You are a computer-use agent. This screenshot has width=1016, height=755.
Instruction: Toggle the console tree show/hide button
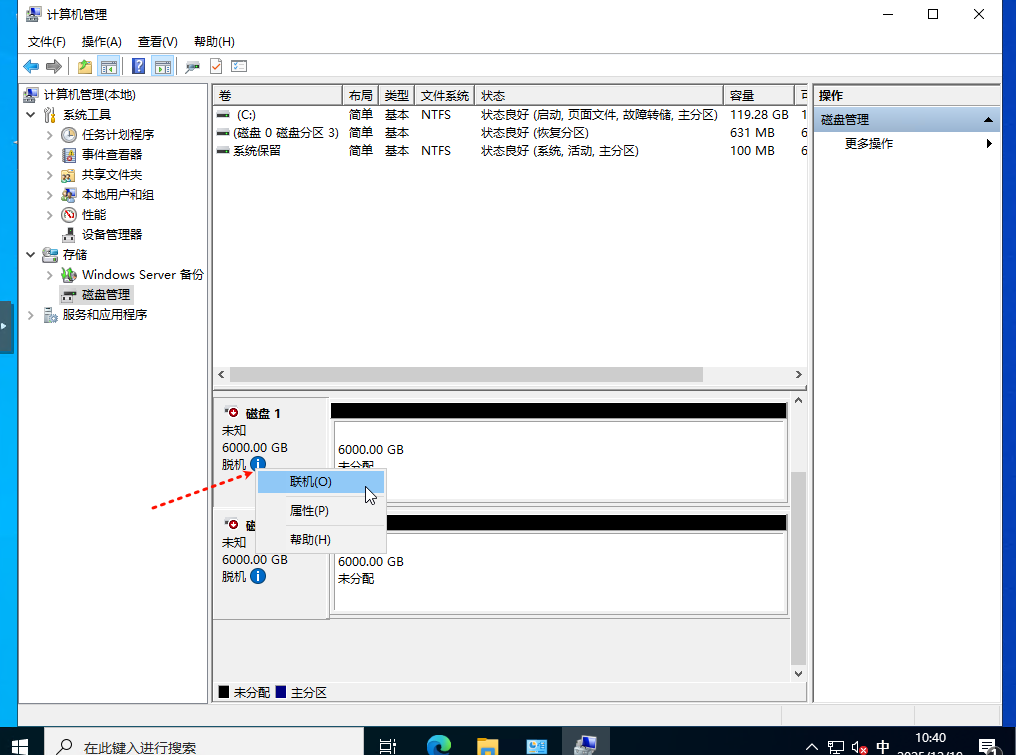[x=109, y=67]
